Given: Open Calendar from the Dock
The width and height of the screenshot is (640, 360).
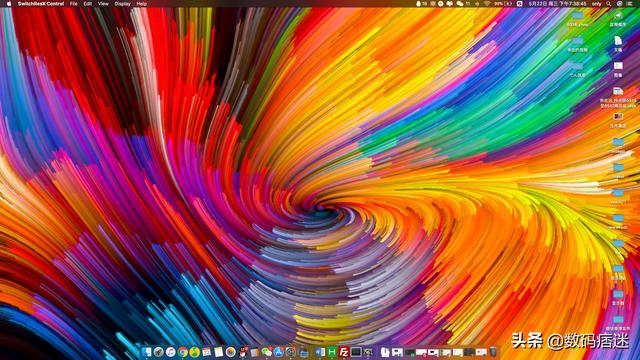Looking at the screenshot, I should (207, 352).
